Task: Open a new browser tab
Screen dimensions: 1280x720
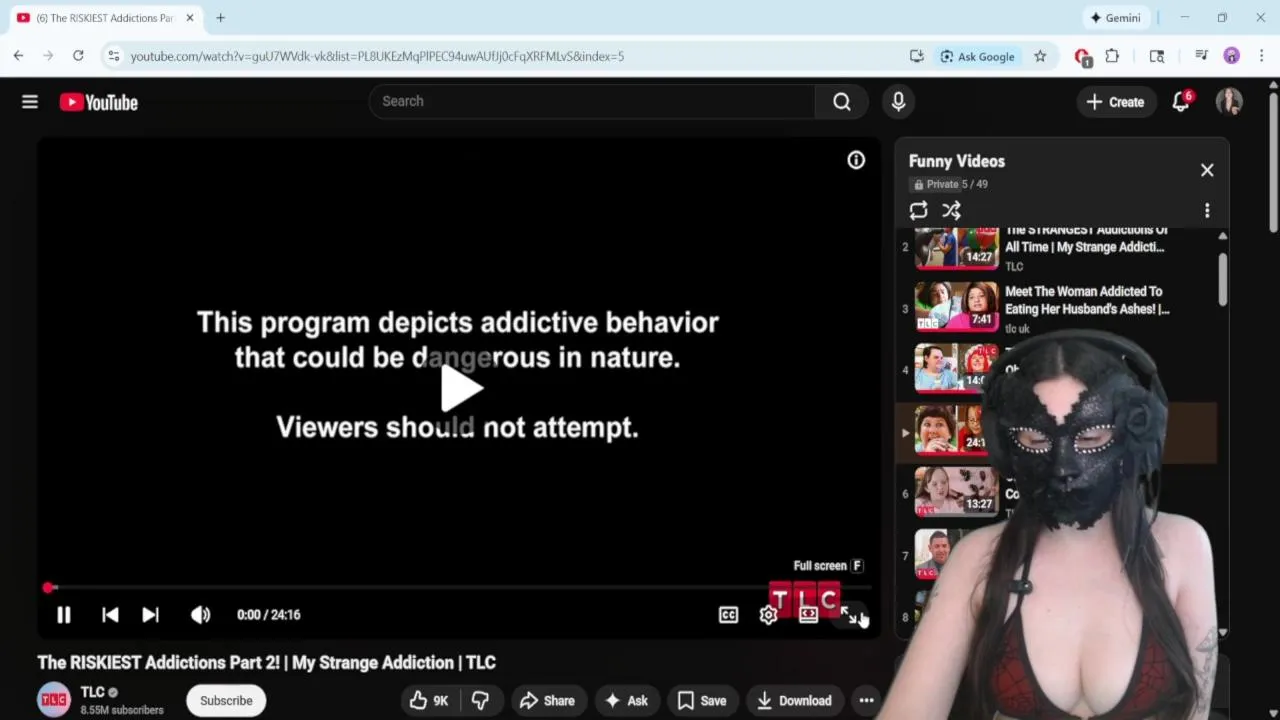Action: click(220, 18)
